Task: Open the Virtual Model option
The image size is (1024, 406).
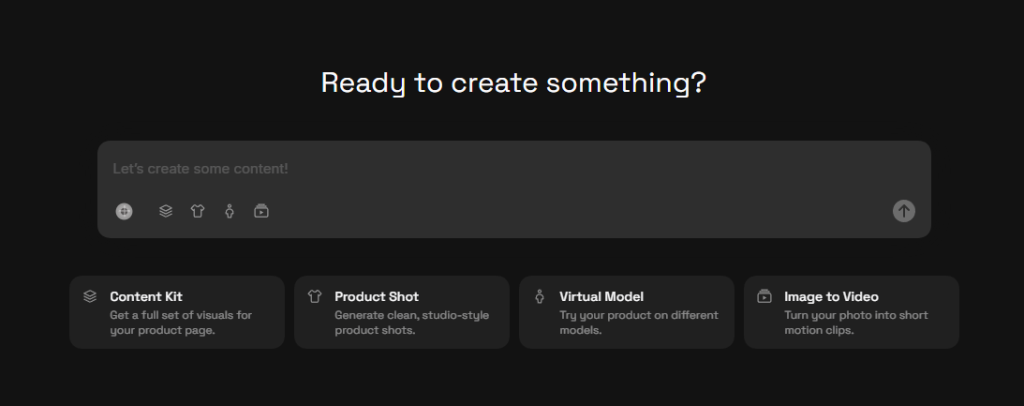Action: (601, 296)
